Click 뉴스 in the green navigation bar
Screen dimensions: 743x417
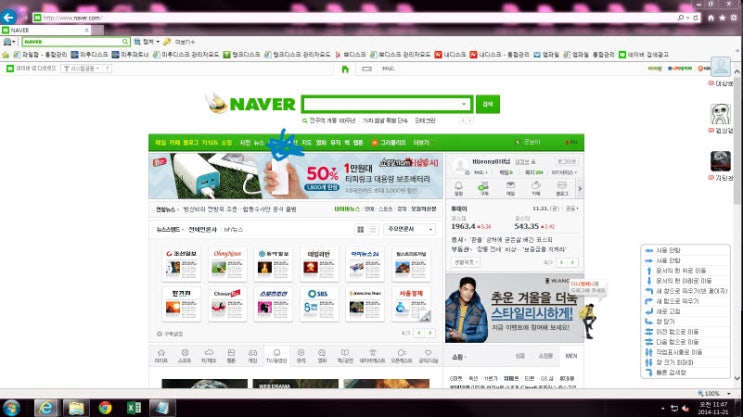258,143
